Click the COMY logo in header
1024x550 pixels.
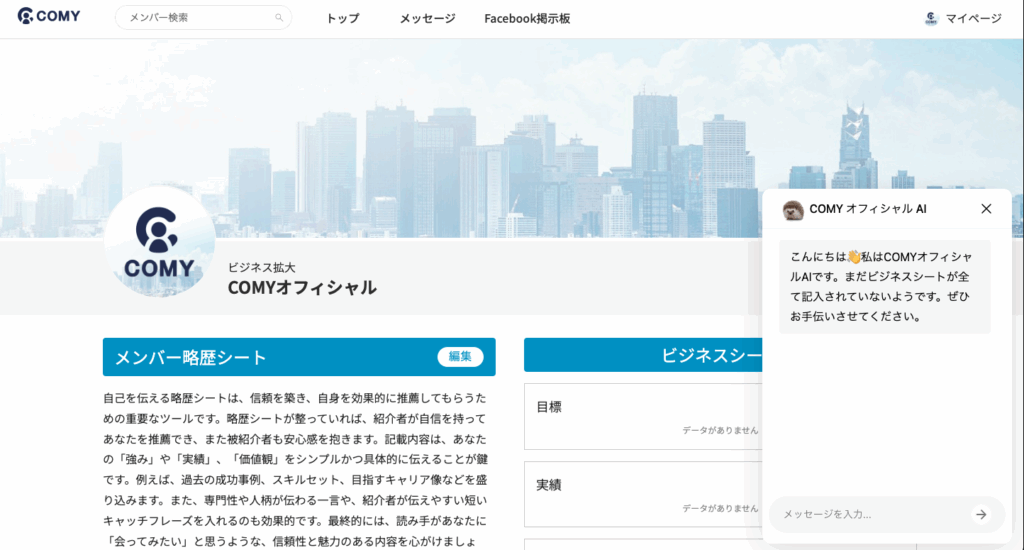point(49,16)
